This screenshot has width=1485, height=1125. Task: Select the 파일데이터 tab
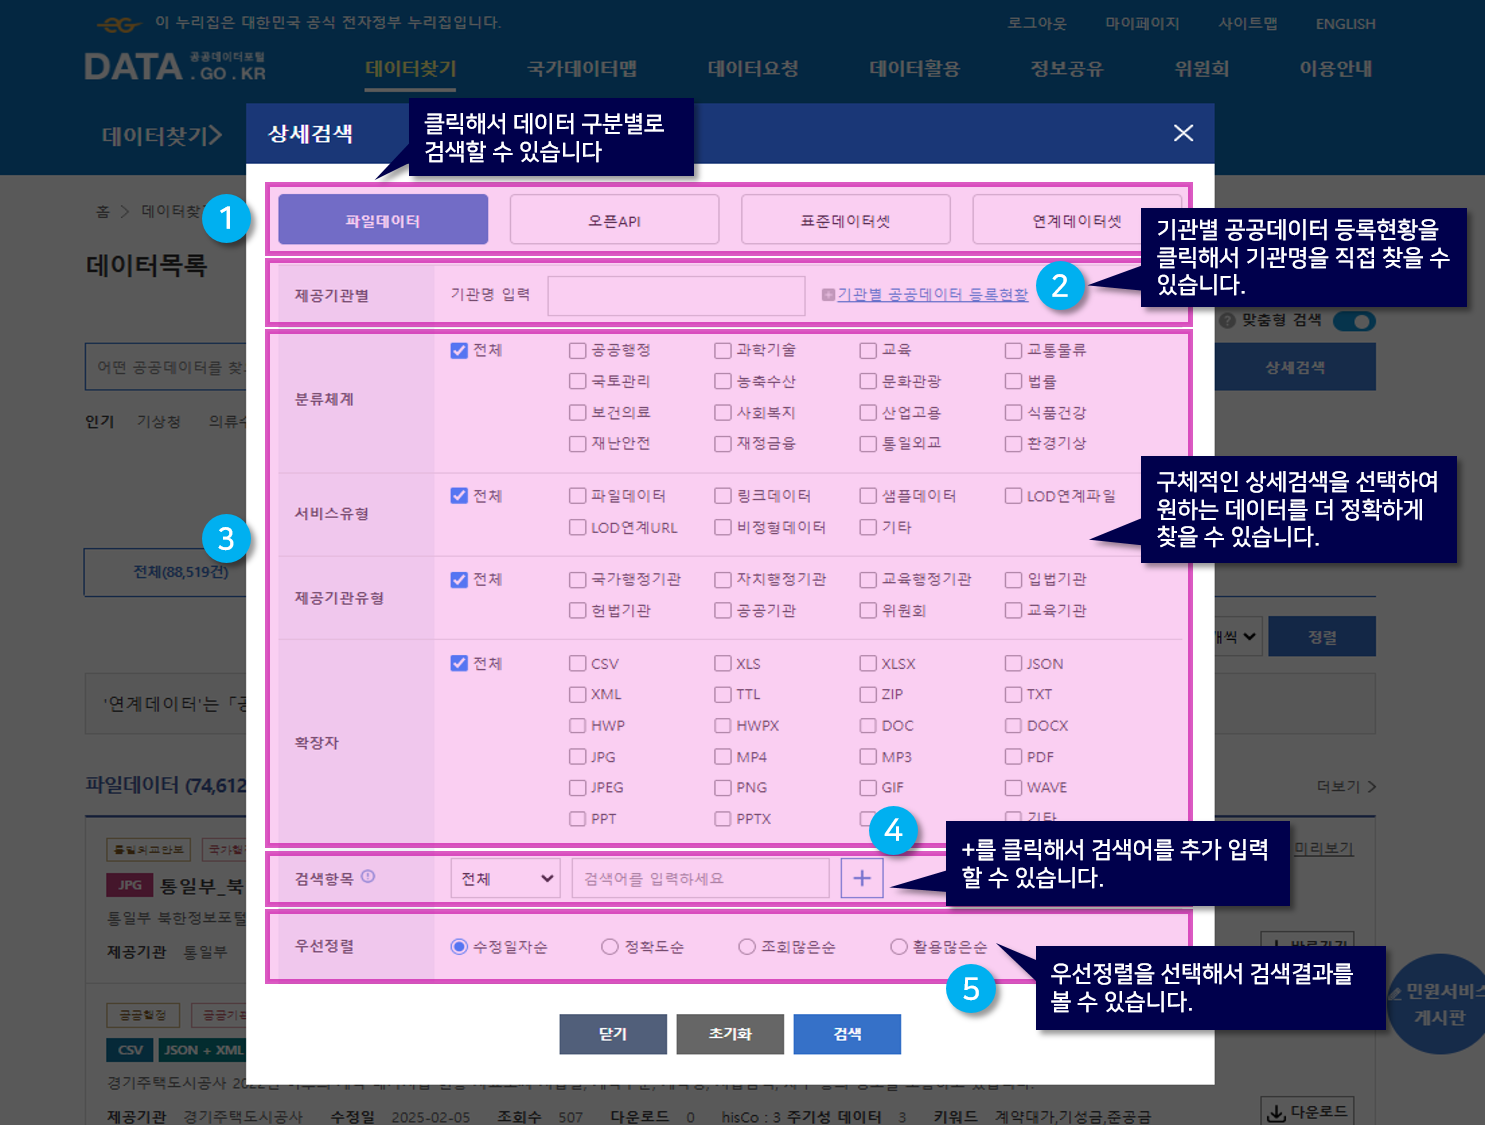click(x=383, y=220)
